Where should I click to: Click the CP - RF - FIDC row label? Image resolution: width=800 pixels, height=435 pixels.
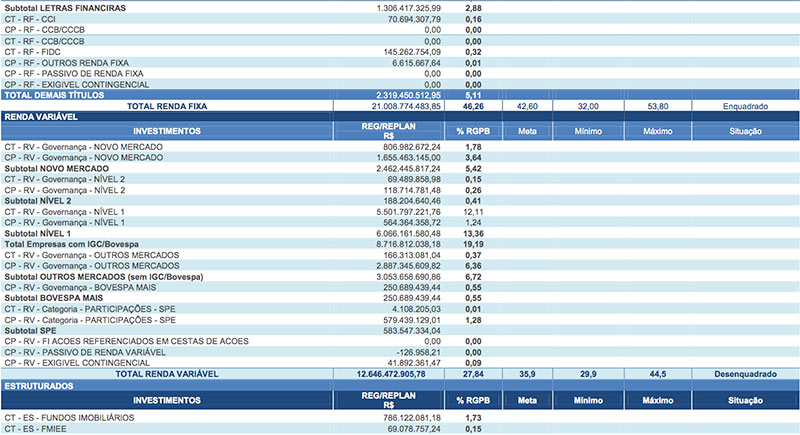coord(37,52)
